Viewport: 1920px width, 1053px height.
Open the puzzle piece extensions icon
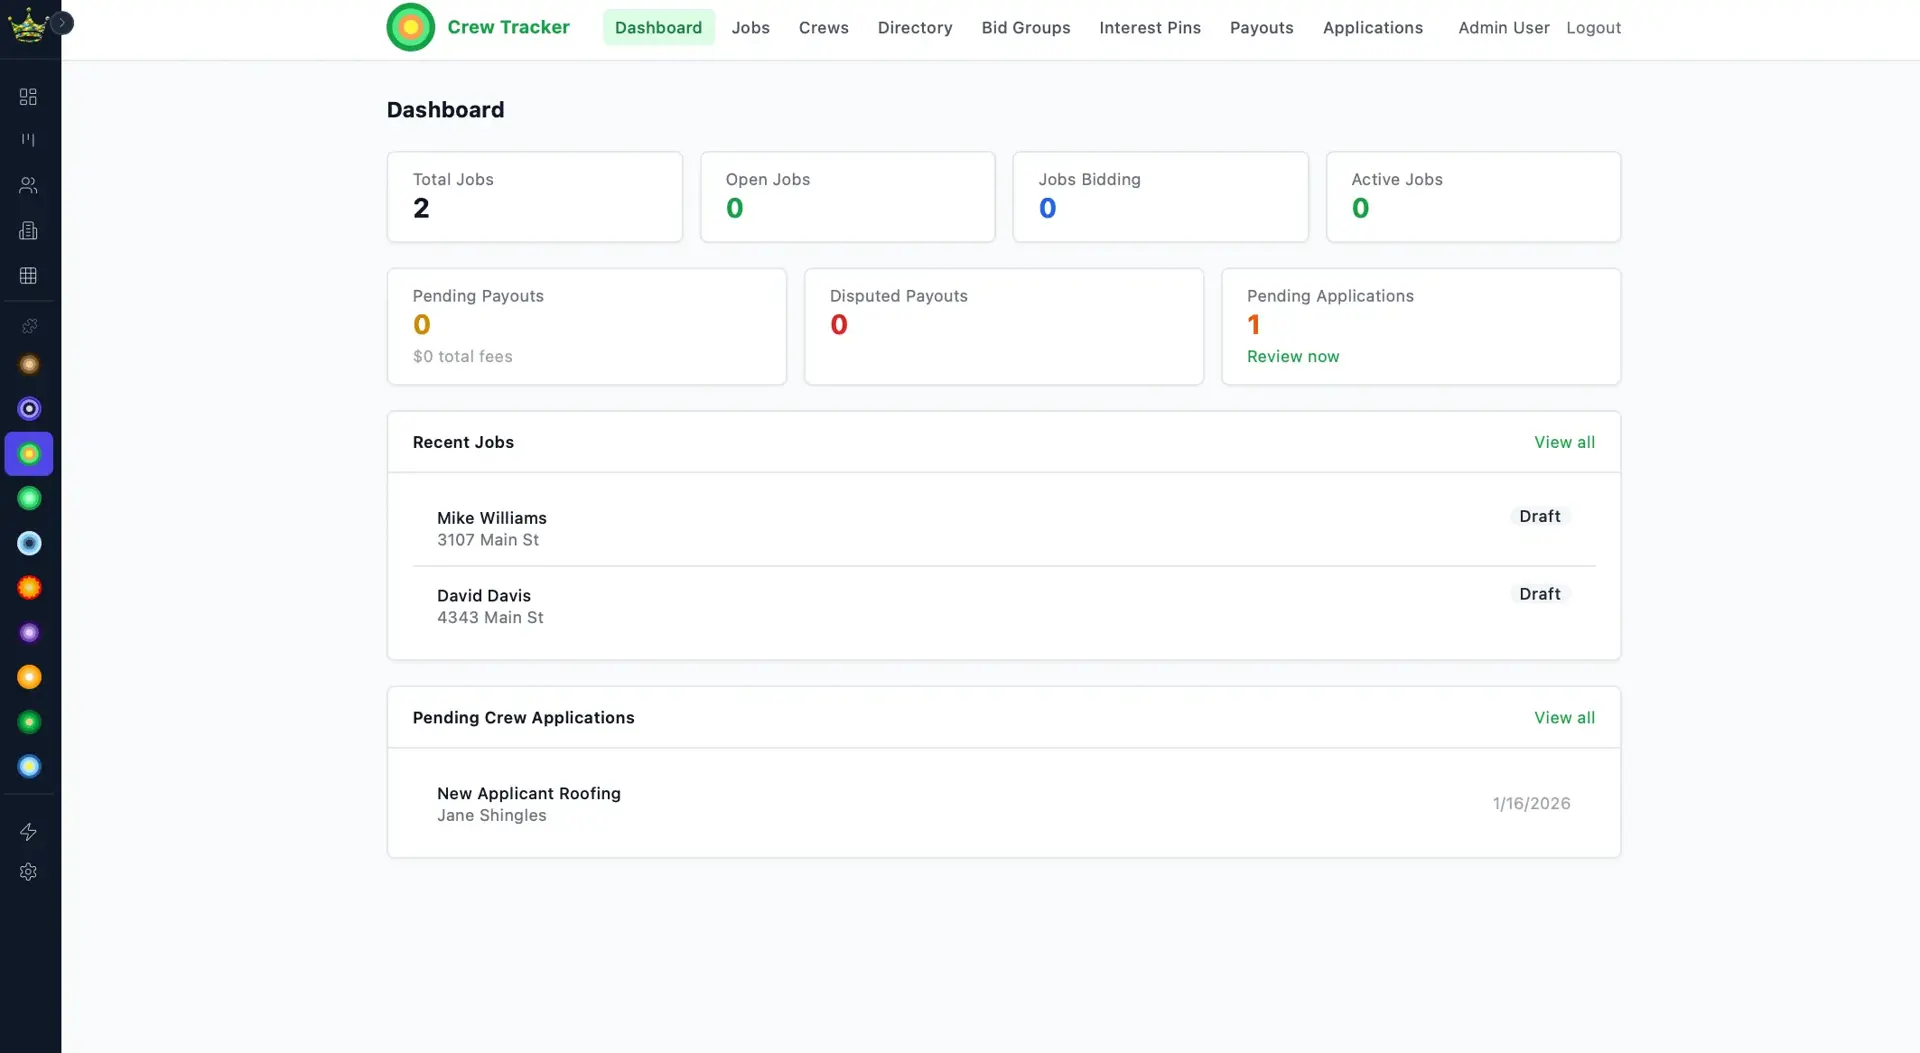point(29,326)
